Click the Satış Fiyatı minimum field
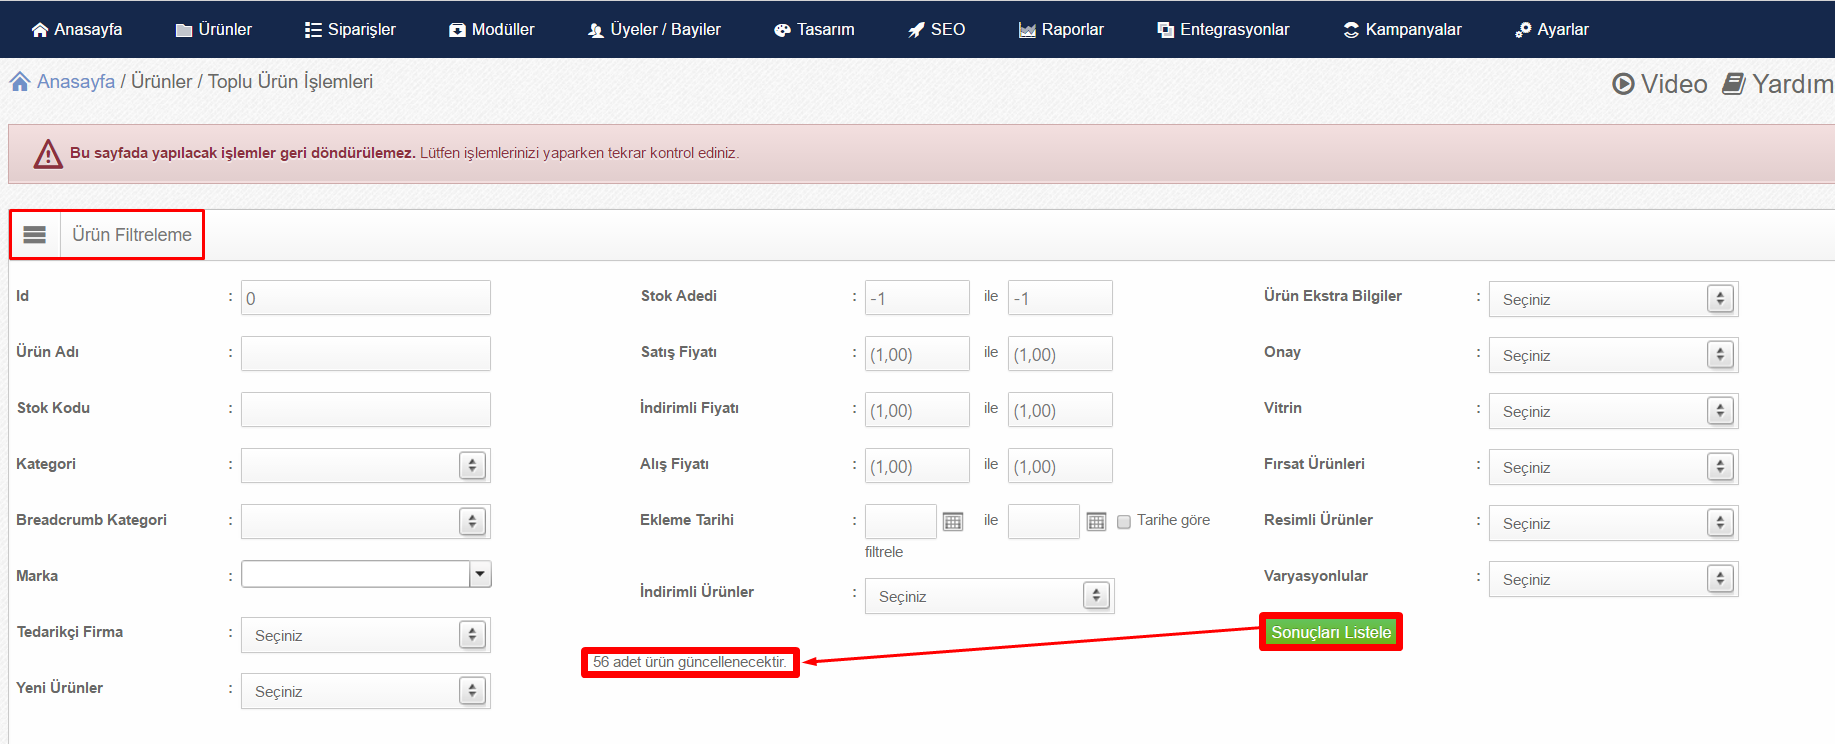Viewport: 1835px width, 744px height. (917, 354)
